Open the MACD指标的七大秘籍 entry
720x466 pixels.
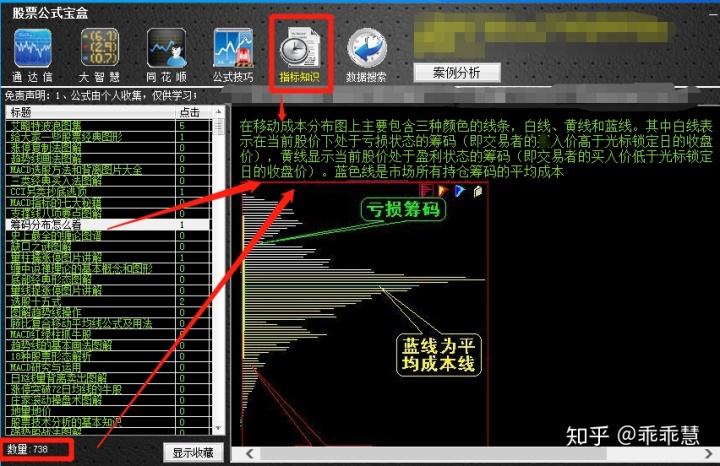pos(108,202)
